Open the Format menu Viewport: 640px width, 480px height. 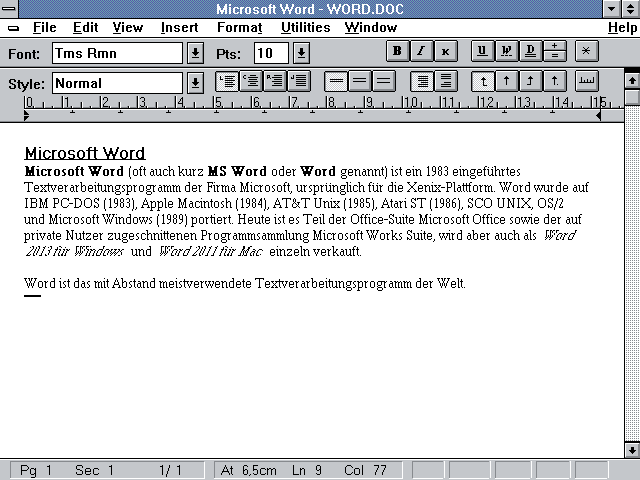240,27
